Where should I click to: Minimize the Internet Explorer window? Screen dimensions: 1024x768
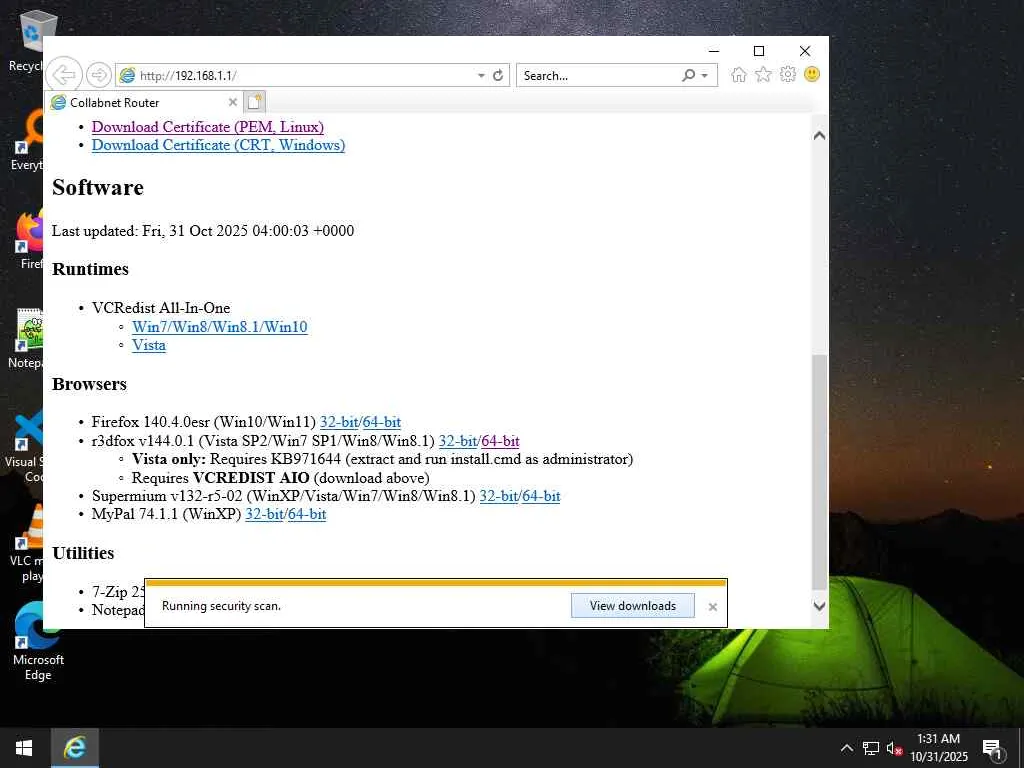tap(714, 51)
